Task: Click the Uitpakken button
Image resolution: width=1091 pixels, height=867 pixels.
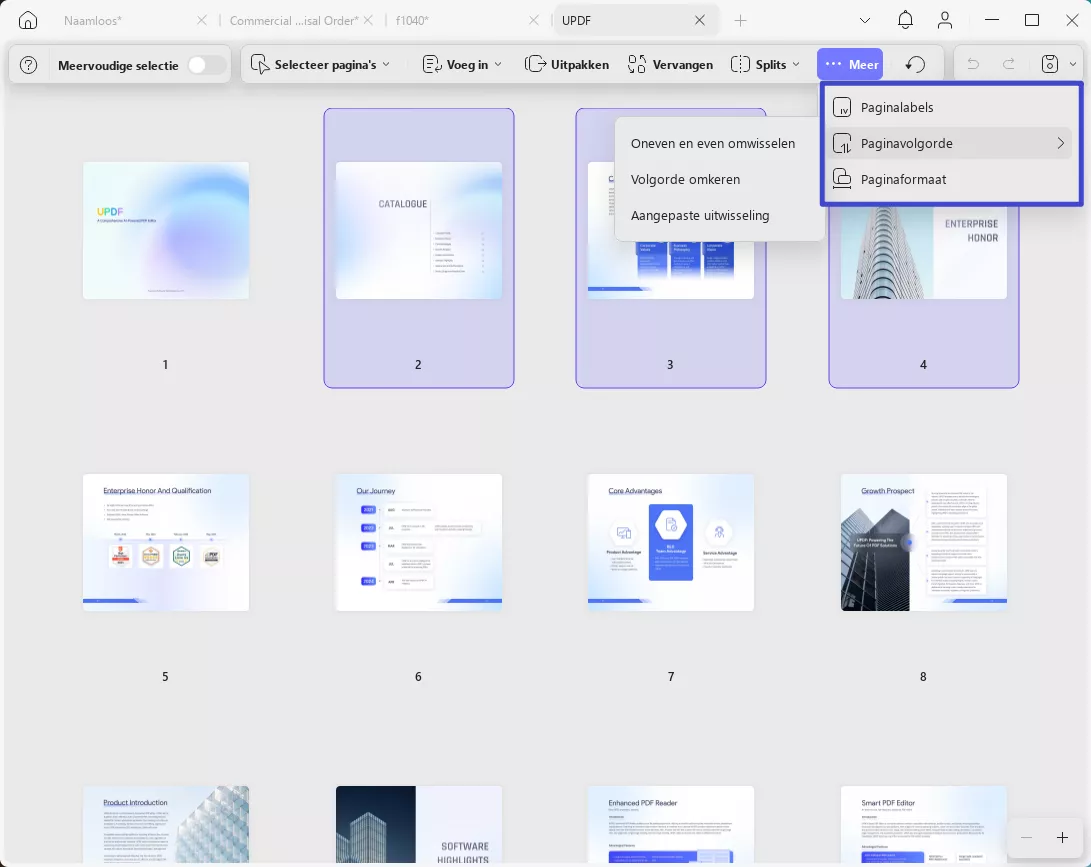Action: click(566, 65)
